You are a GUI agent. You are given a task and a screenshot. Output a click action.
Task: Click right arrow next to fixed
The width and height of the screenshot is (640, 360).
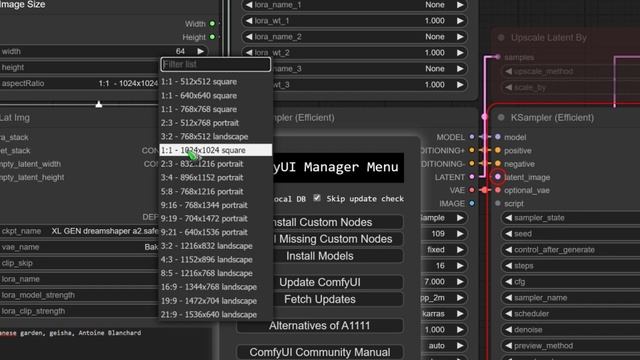pyautogui.click(x=460, y=250)
